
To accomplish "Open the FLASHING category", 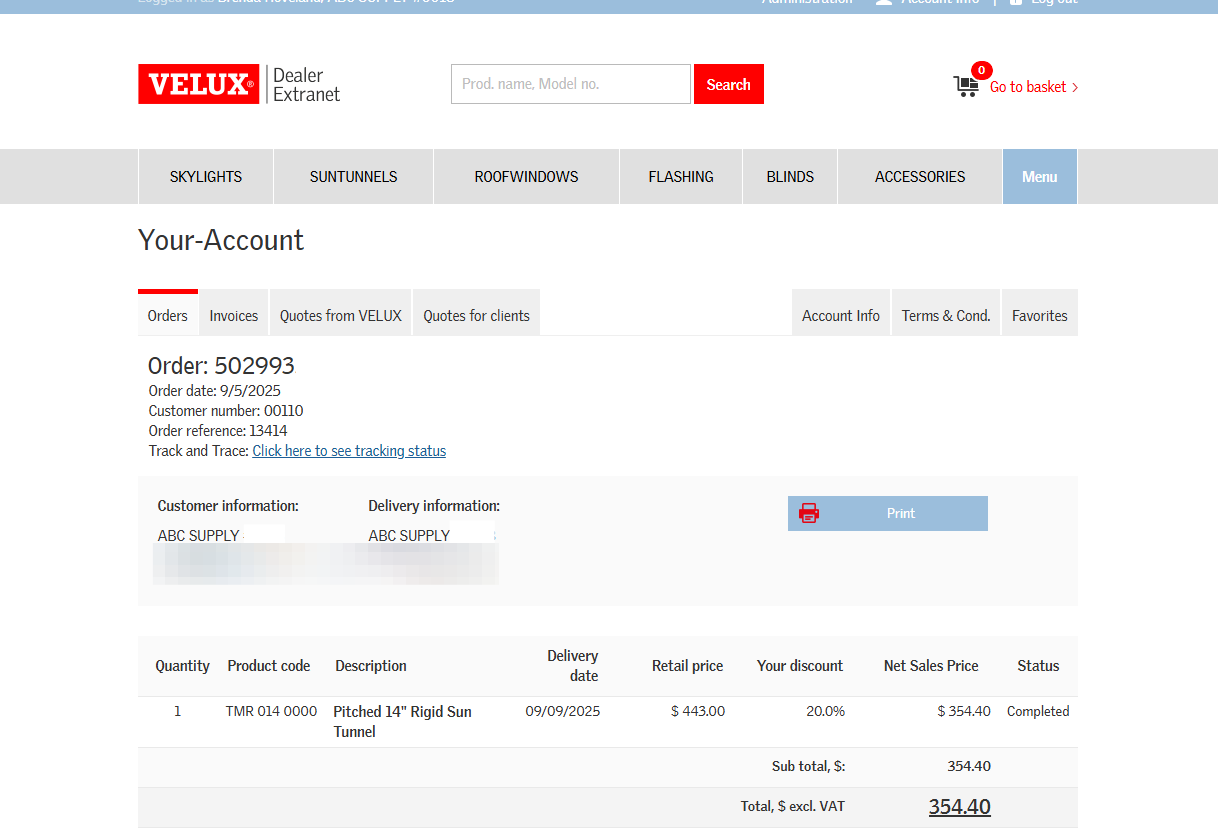I will pos(681,176).
